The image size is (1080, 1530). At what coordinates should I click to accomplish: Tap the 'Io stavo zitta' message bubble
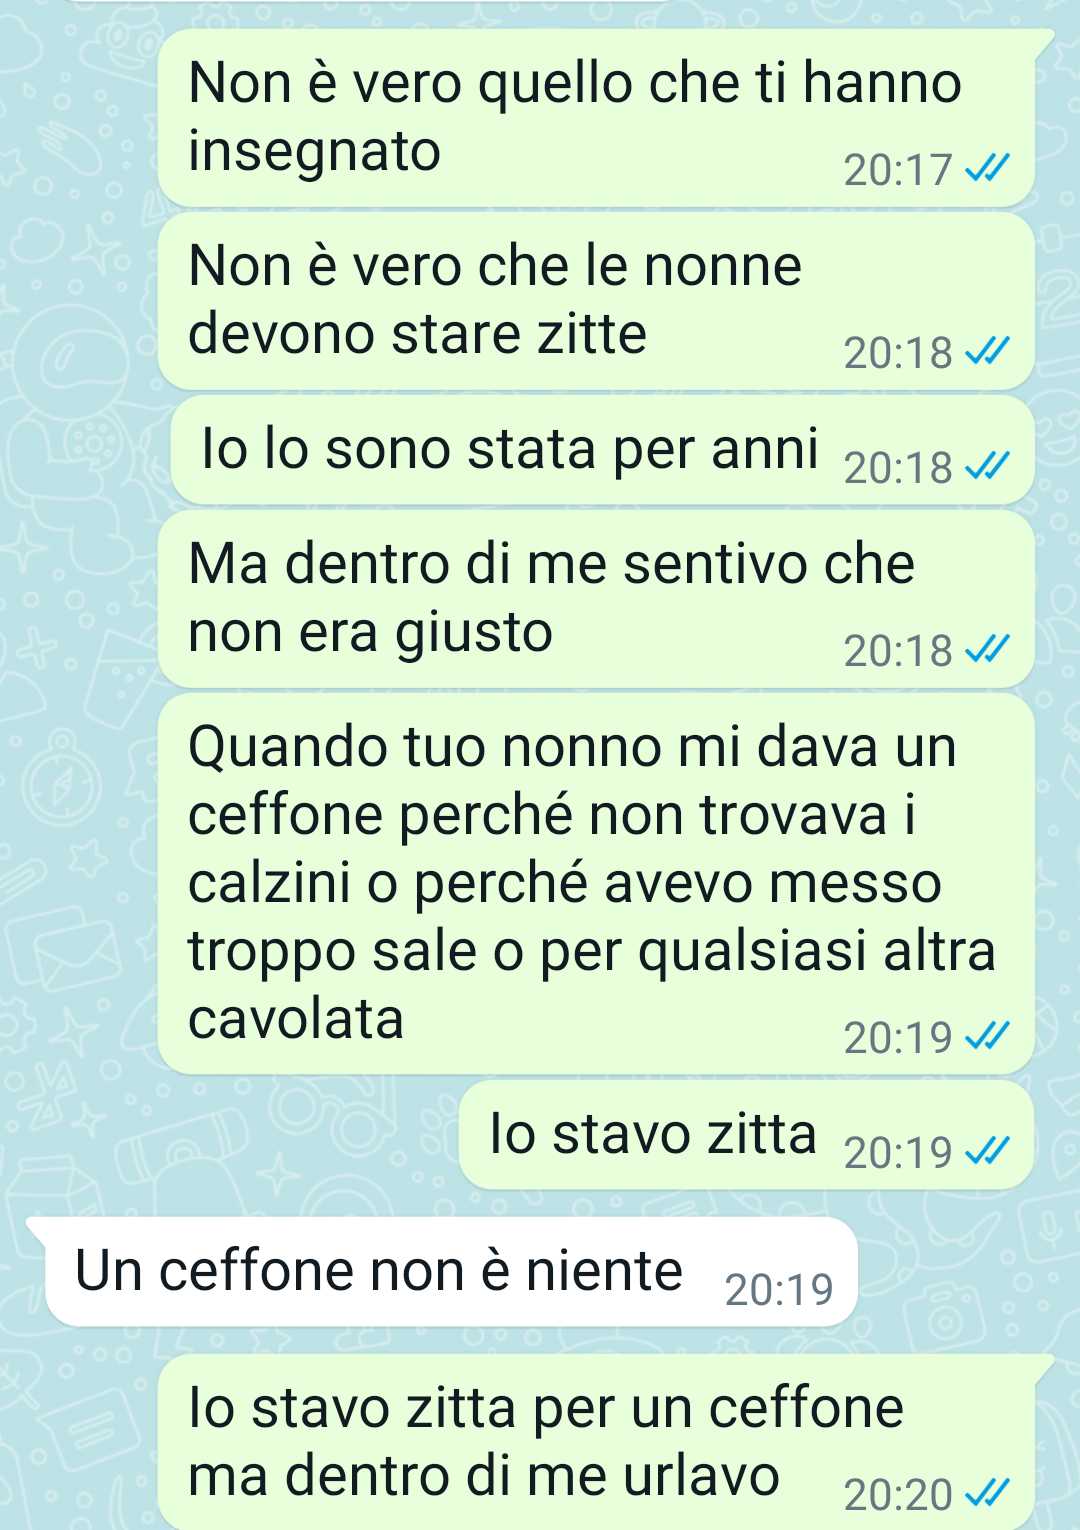tap(747, 1135)
